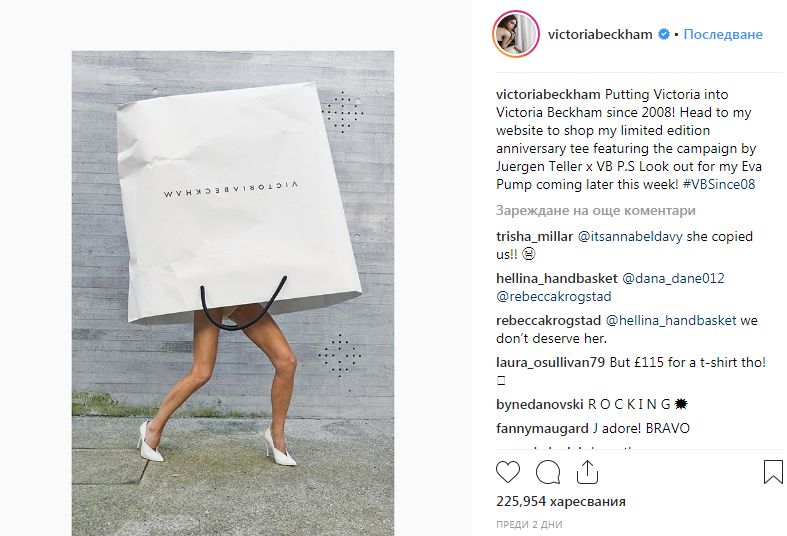787x536 pixels.
Task: Open the @dana_dane012 mention
Action: [x=673, y=278]
